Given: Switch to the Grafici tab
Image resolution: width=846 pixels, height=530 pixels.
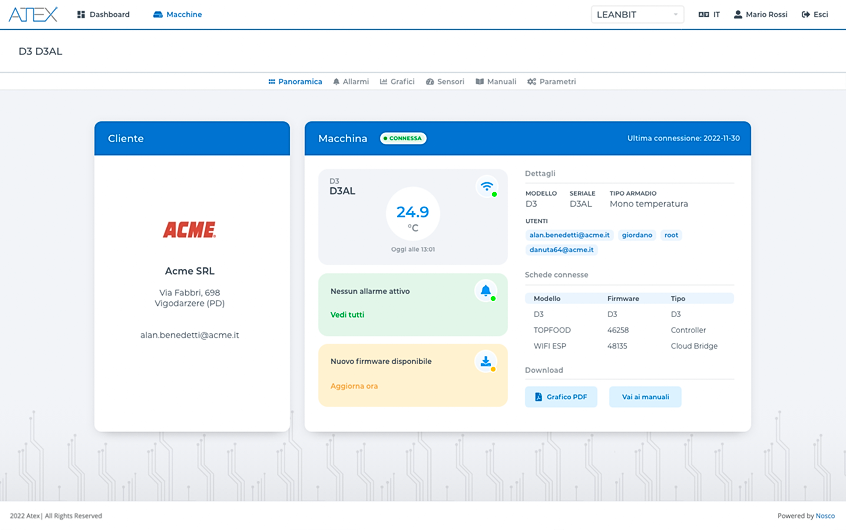Looking at the screenshot, I should pos(397,81).
